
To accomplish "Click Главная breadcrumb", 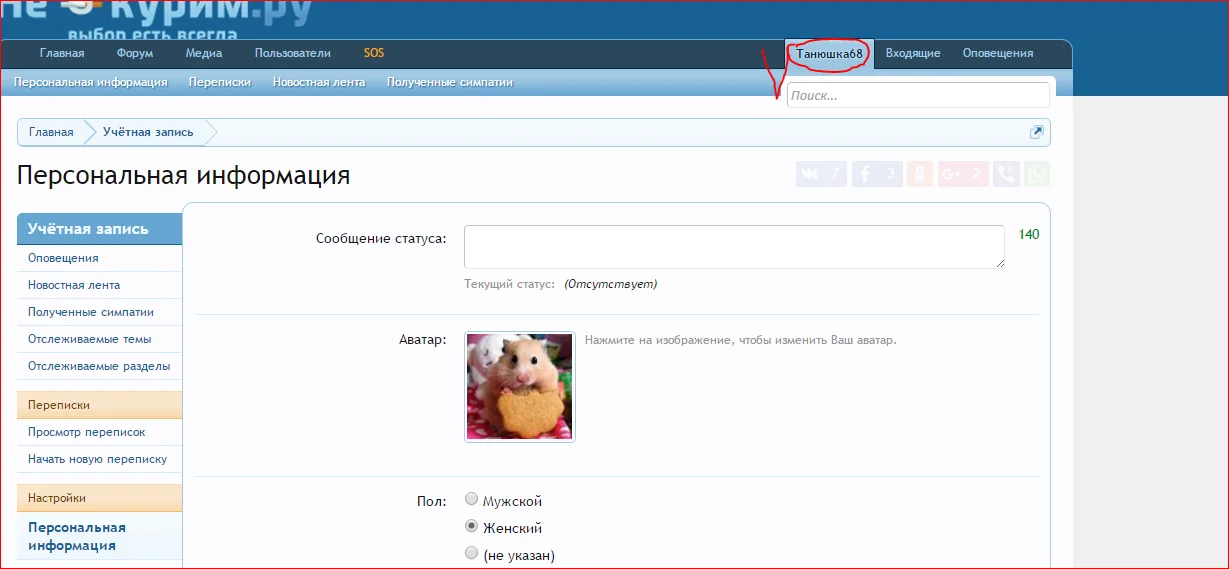I will click(x=51, y=132).
